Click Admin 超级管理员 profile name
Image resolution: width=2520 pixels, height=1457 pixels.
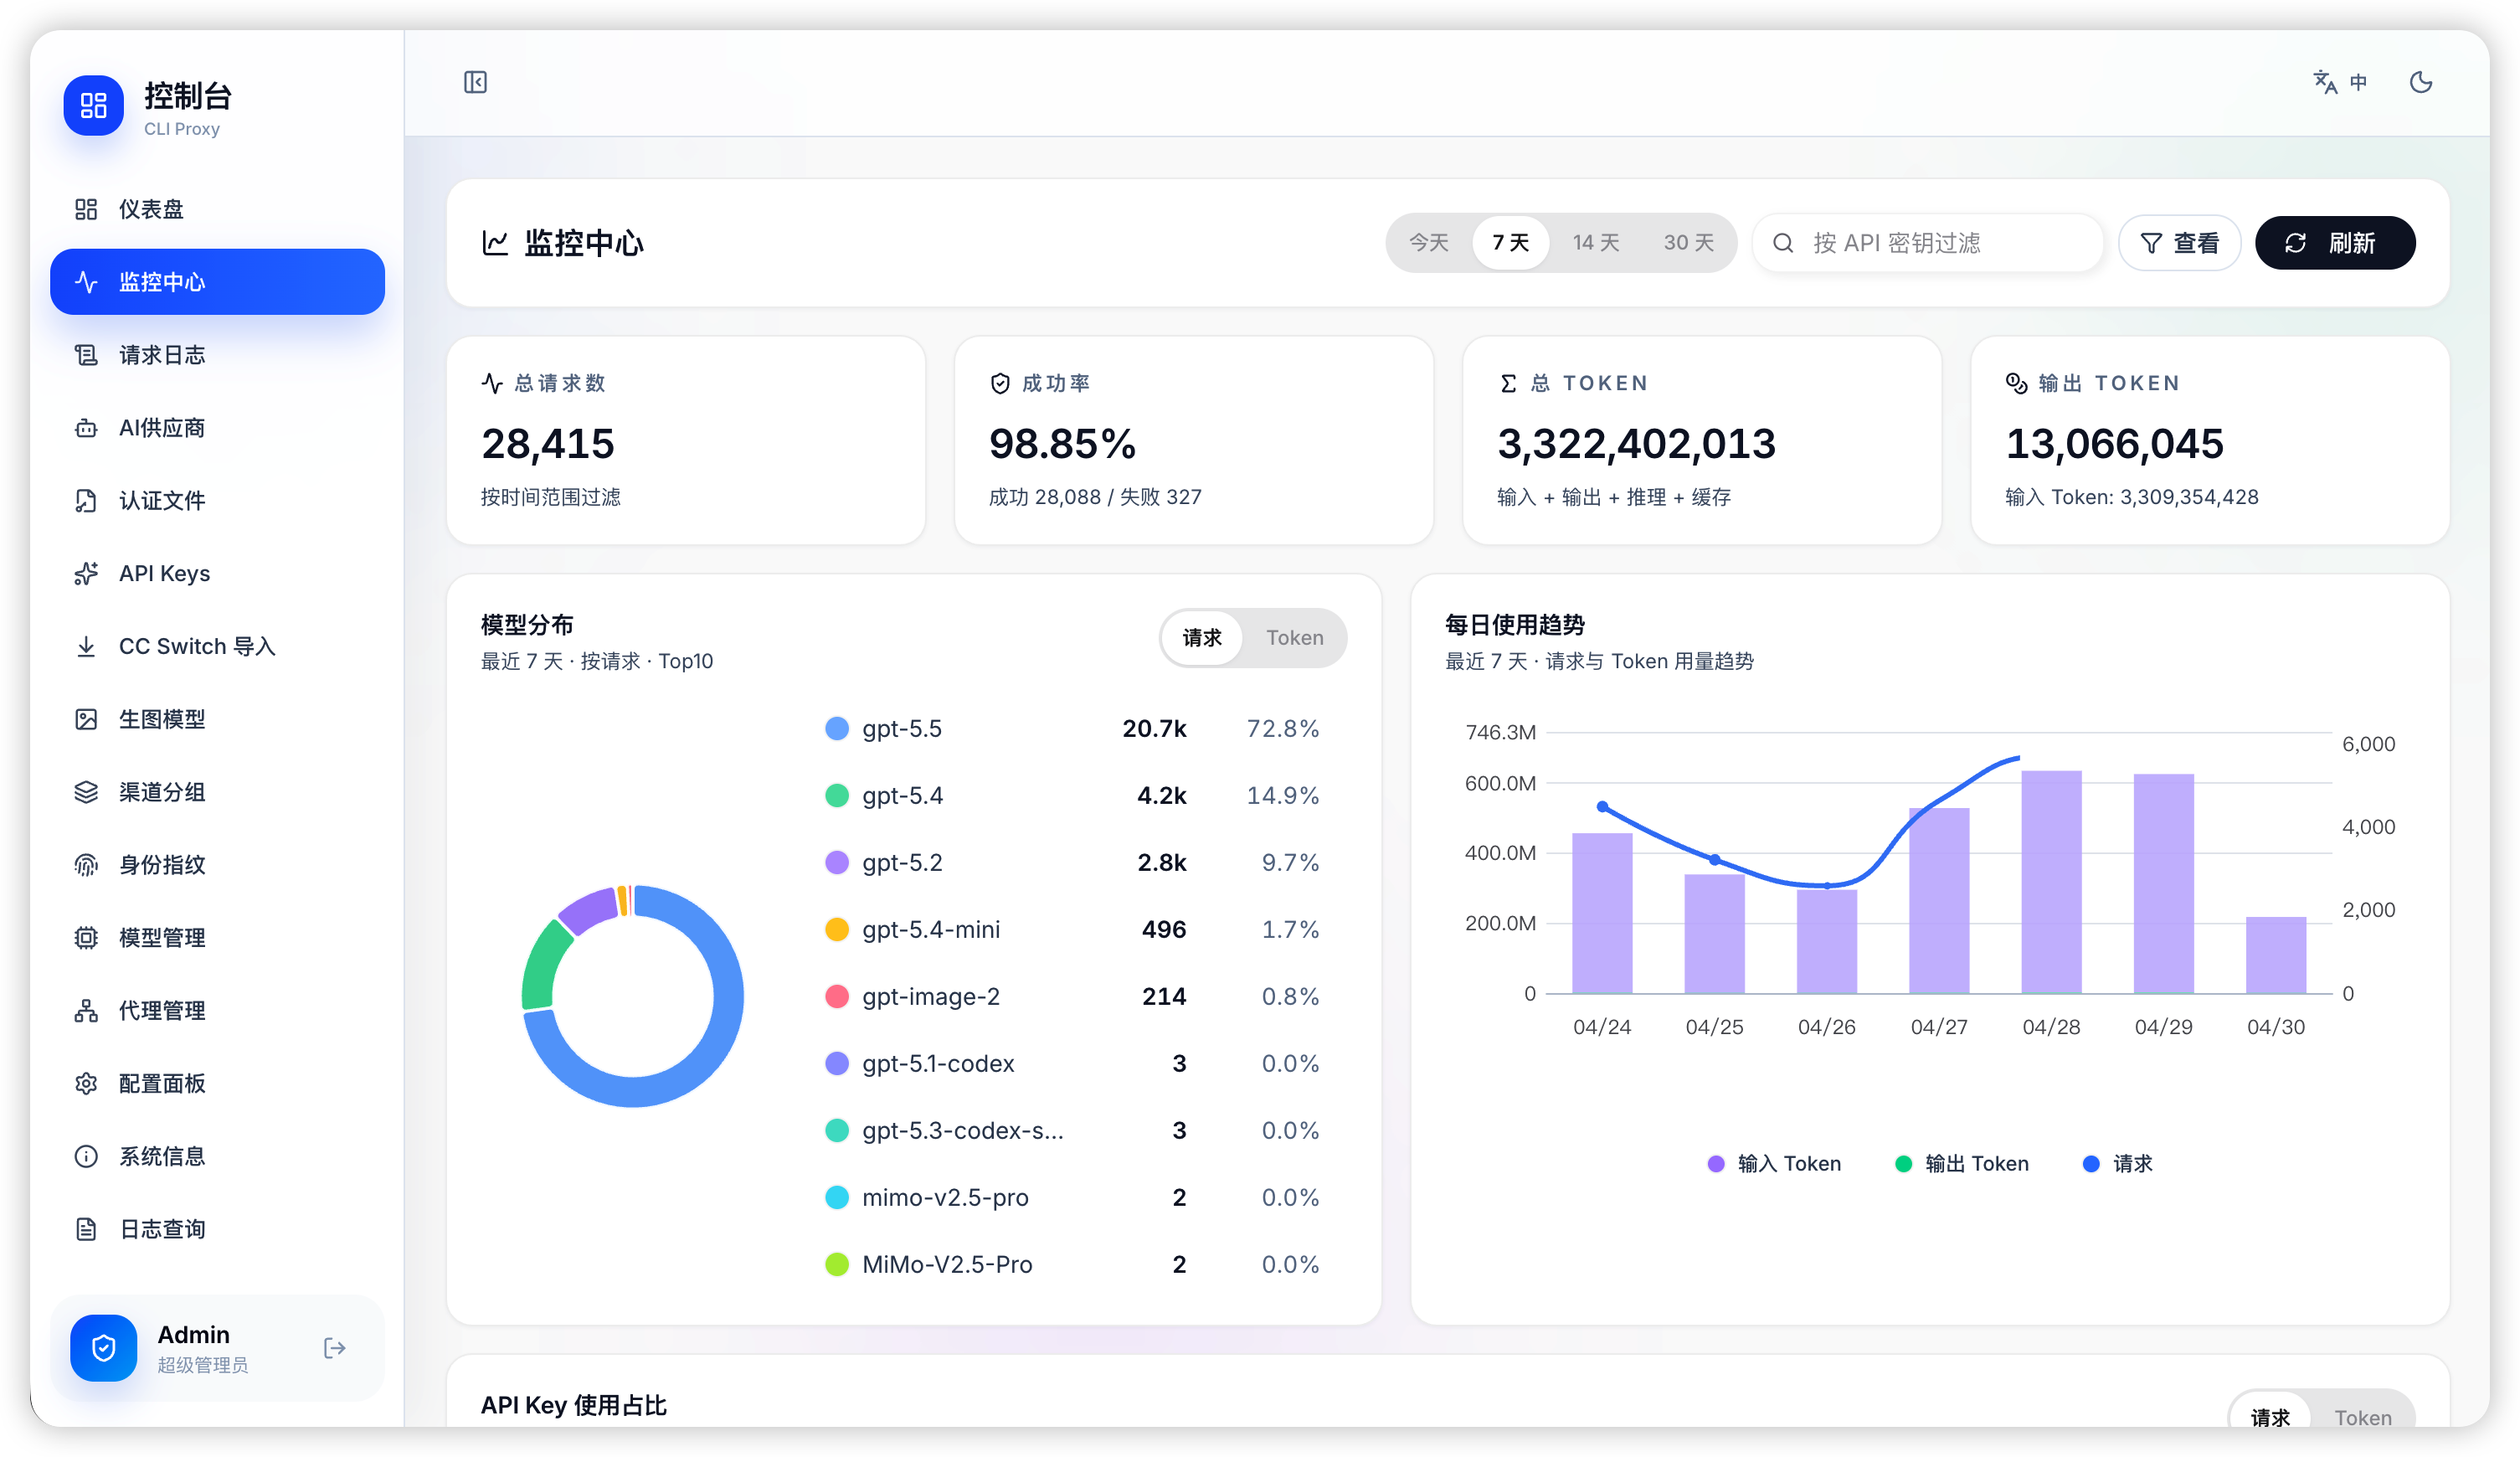tap(203, 1348)
